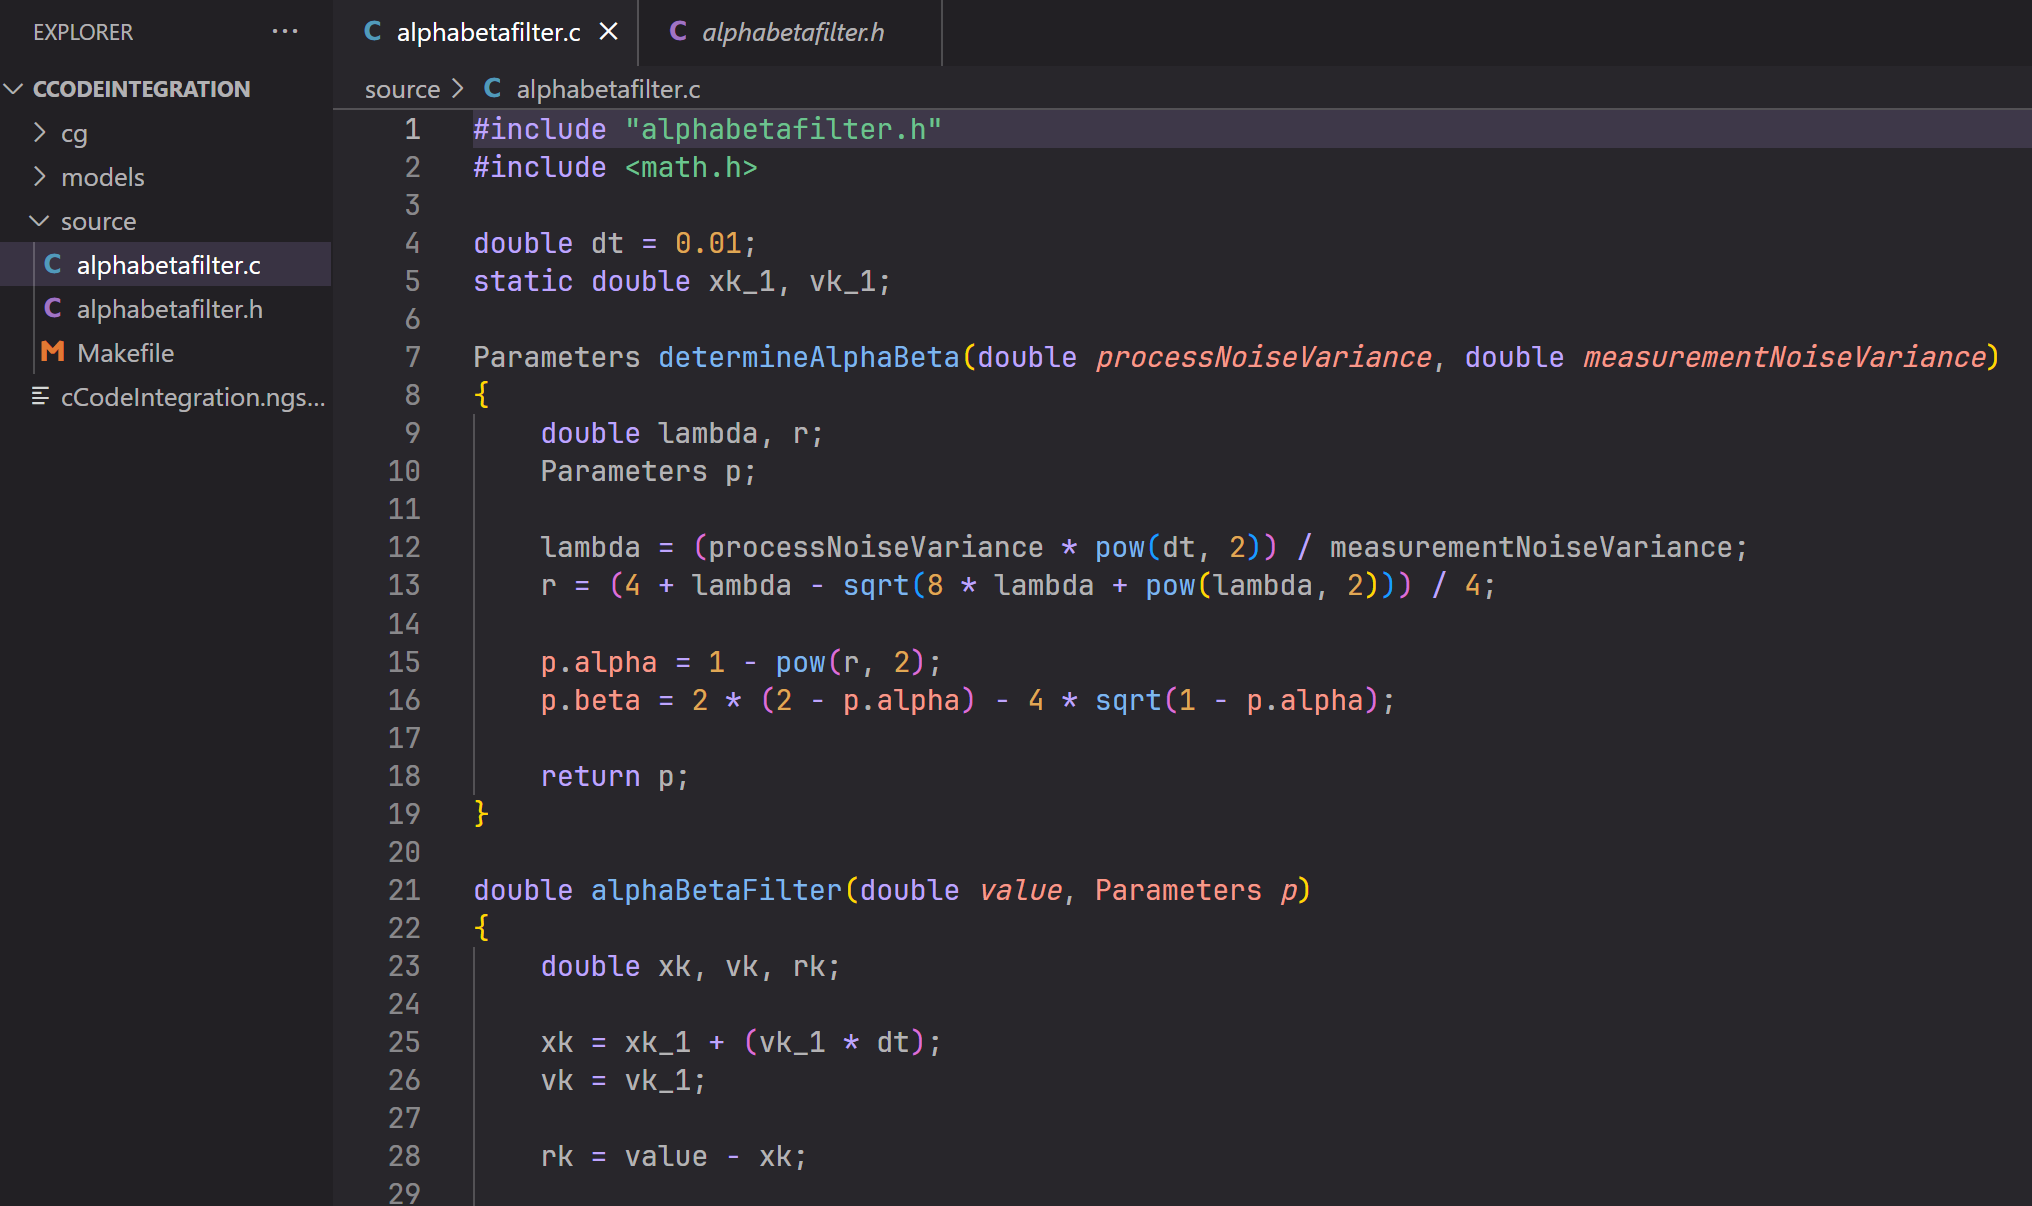Click the breadcrumb C file icon
Screen dimensions: 2032x1206
(x=492, y=88)
